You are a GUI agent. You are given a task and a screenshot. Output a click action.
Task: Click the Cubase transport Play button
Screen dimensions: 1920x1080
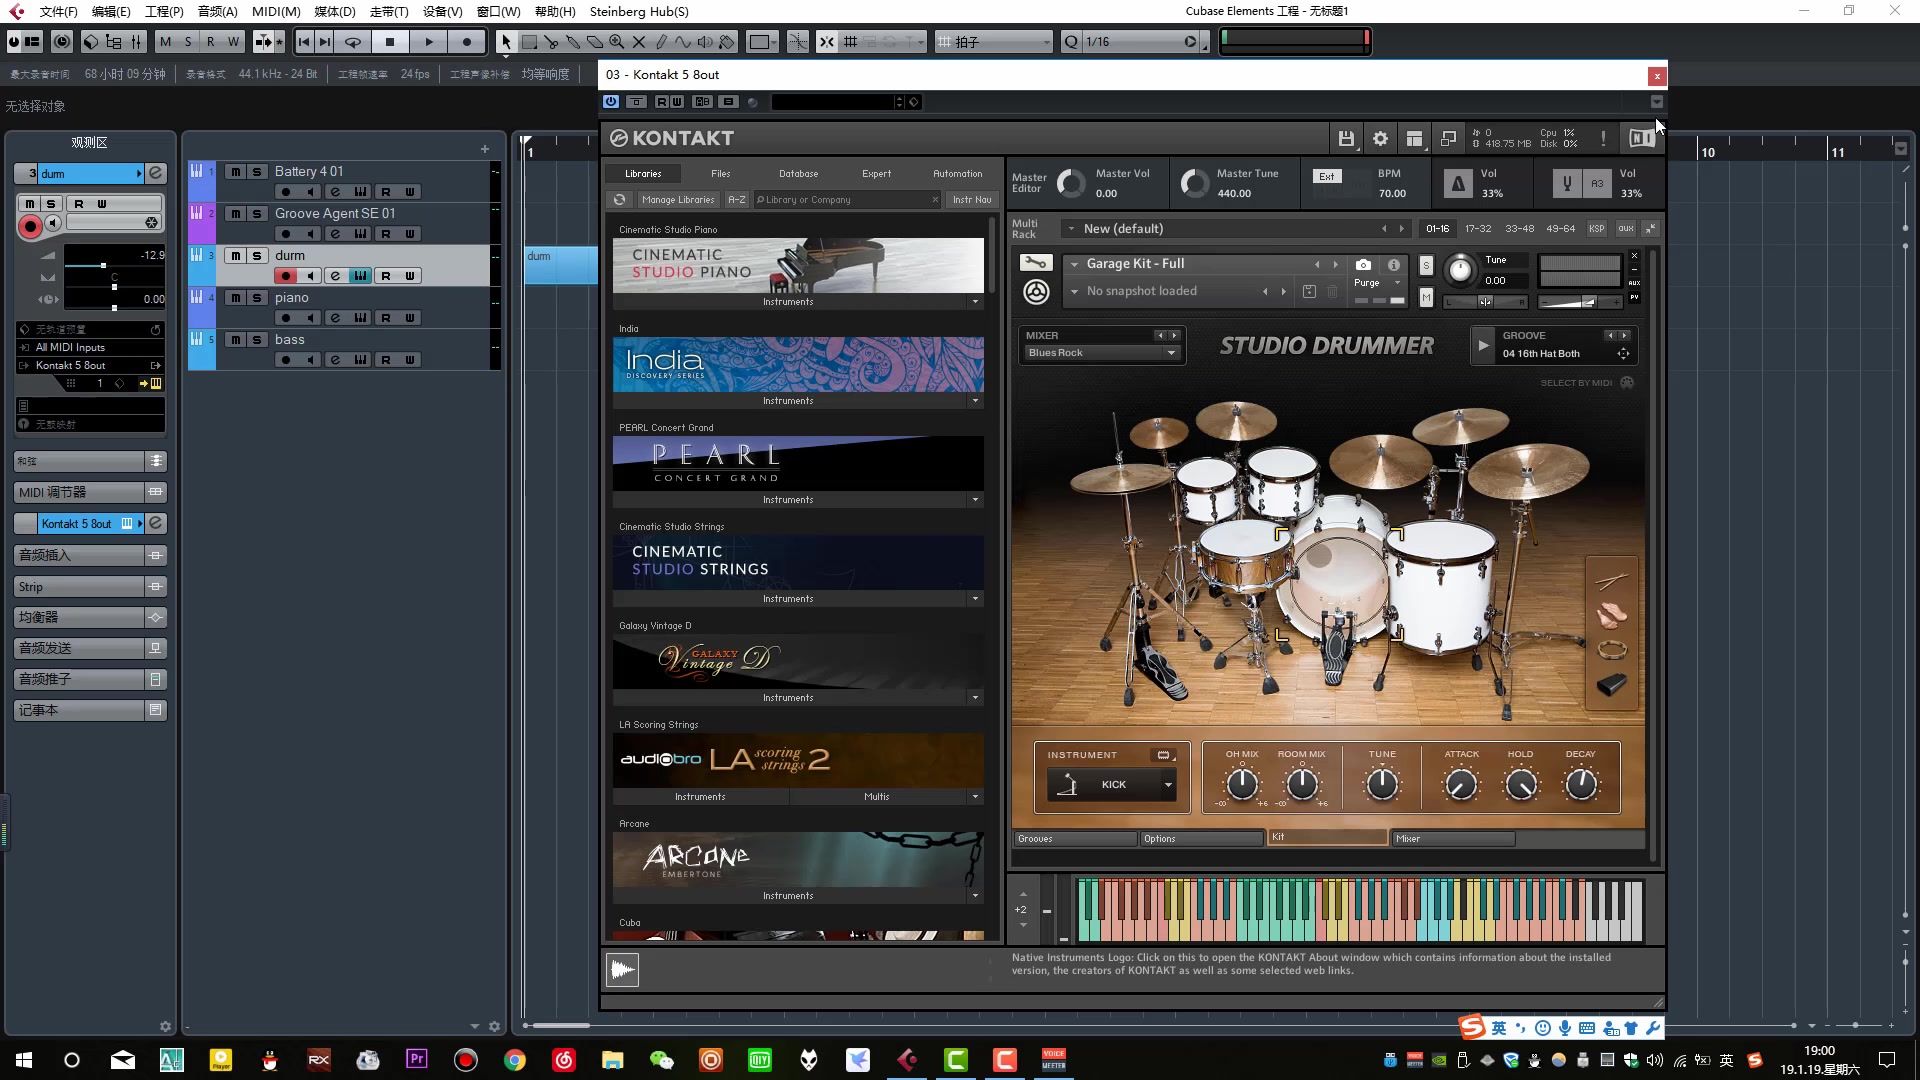429,42
